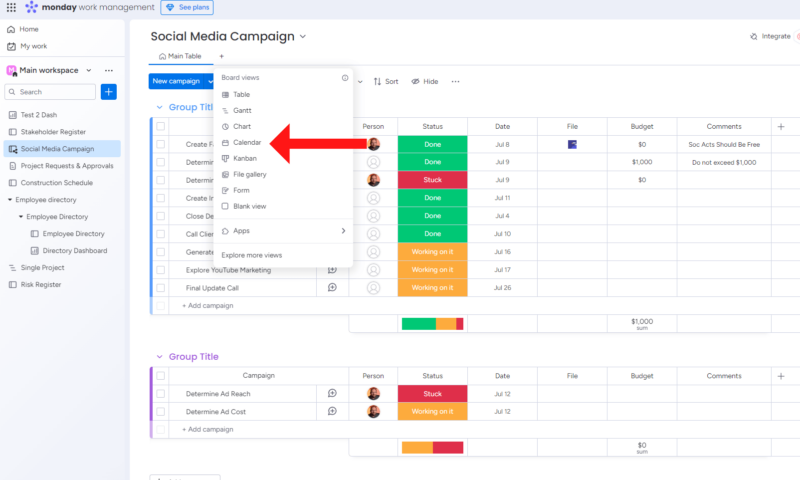Click the Stuck status for Jul 9

point(432,180)
